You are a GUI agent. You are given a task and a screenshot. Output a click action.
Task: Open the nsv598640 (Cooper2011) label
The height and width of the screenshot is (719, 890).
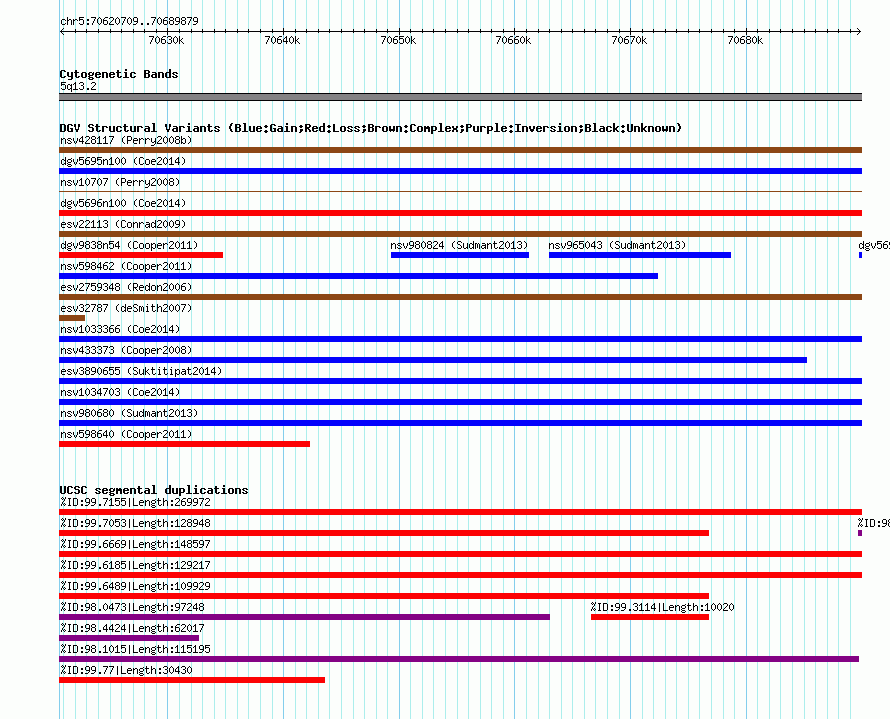click(x=126, y=434)
